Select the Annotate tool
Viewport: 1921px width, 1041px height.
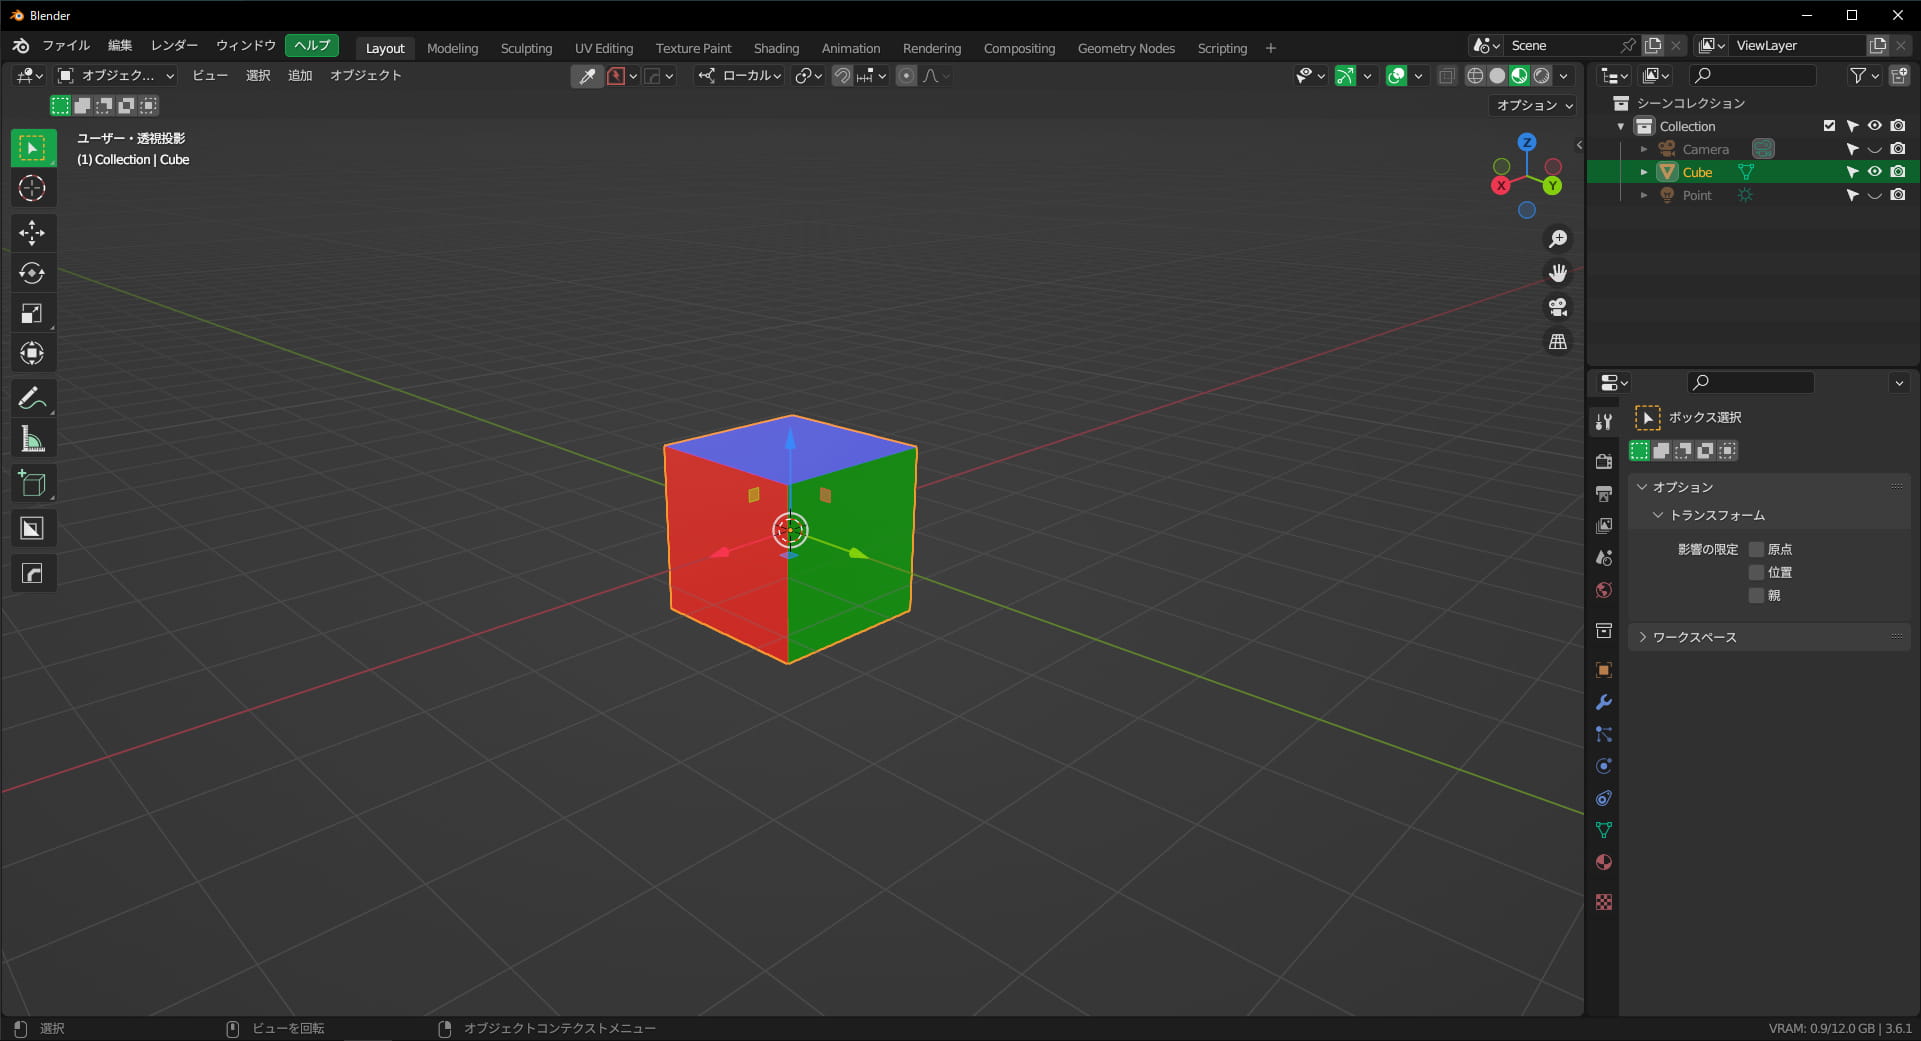coord(33,398)
